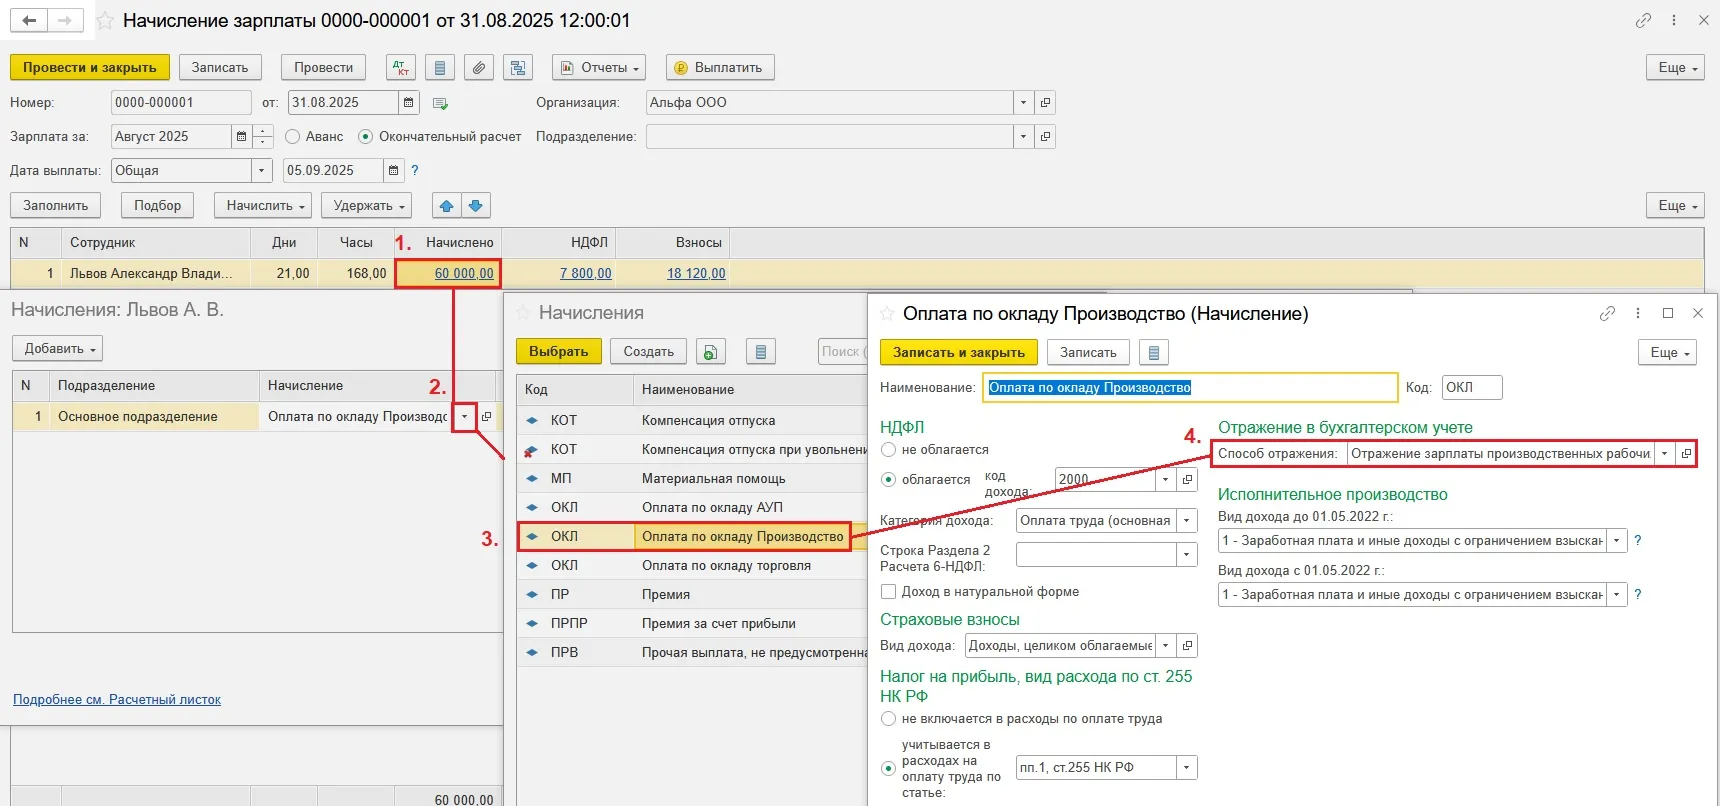The image size is (1720, 806).
Task: Open the Начислить dropdown menu
Action: coord(263,206)
